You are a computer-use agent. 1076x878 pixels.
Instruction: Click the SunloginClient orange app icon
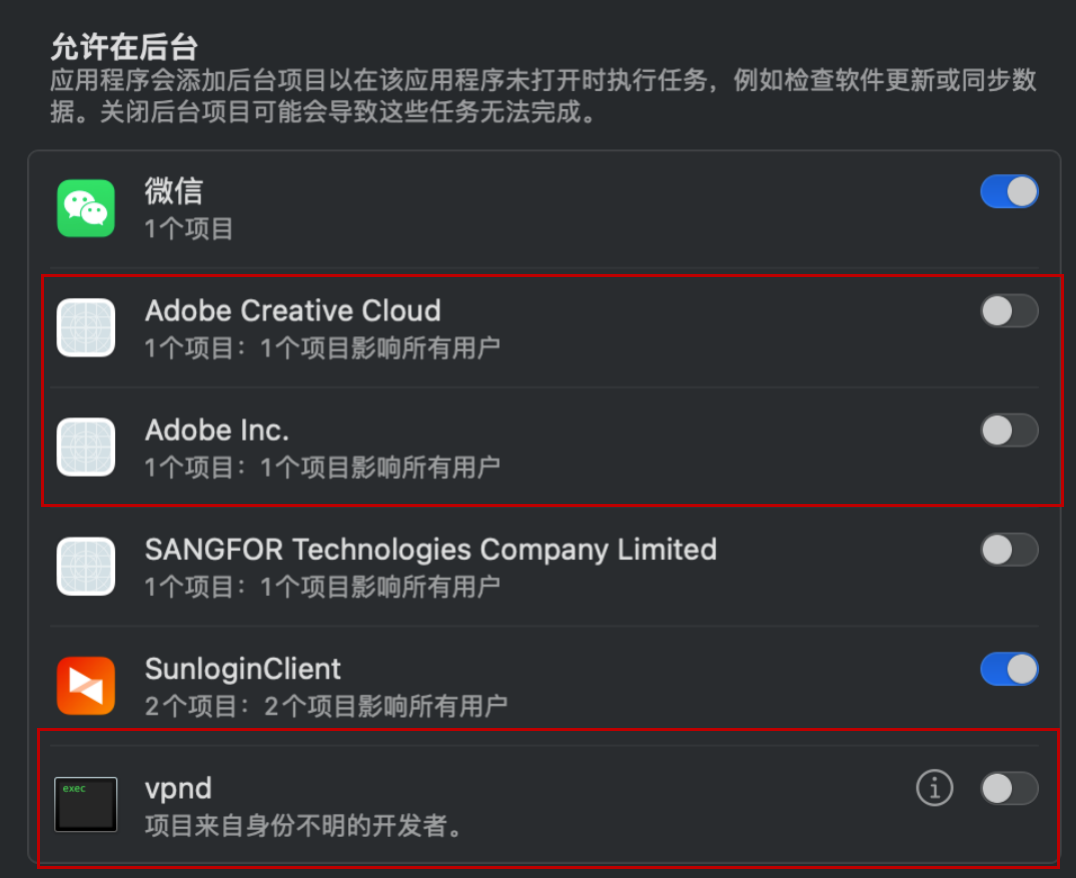point(86,685)
